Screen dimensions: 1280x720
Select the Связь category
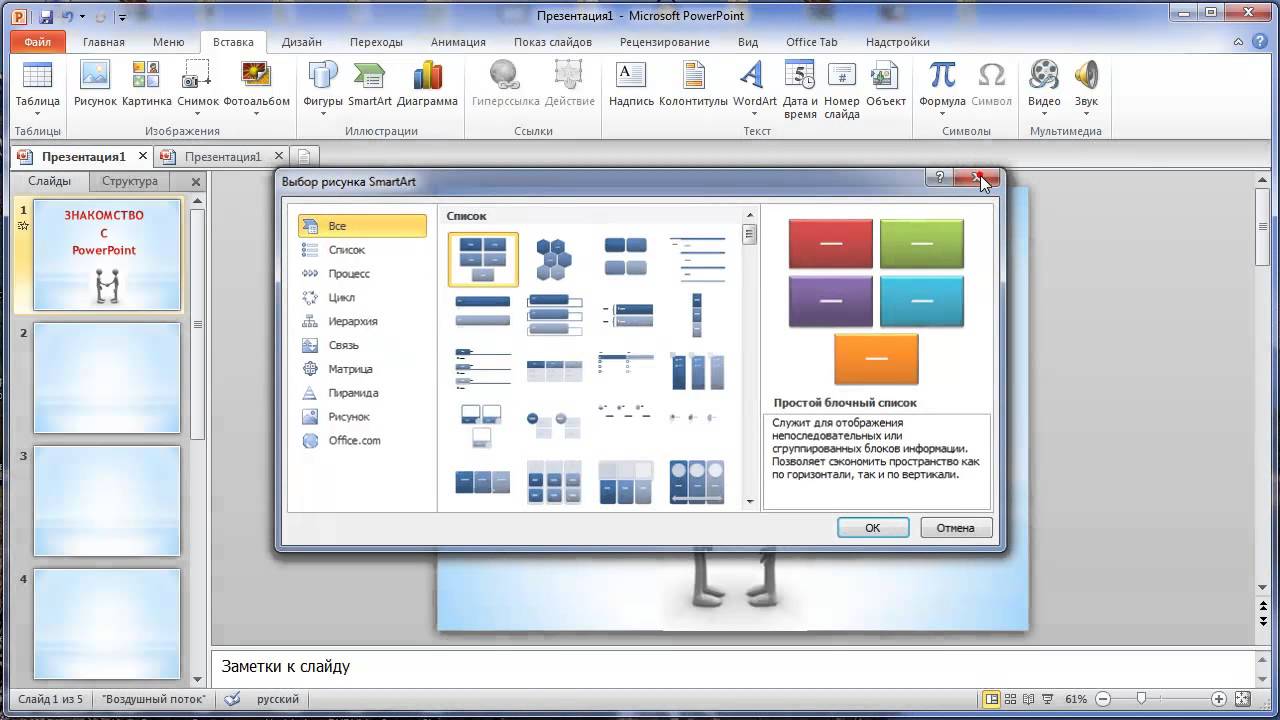(362, 345)
